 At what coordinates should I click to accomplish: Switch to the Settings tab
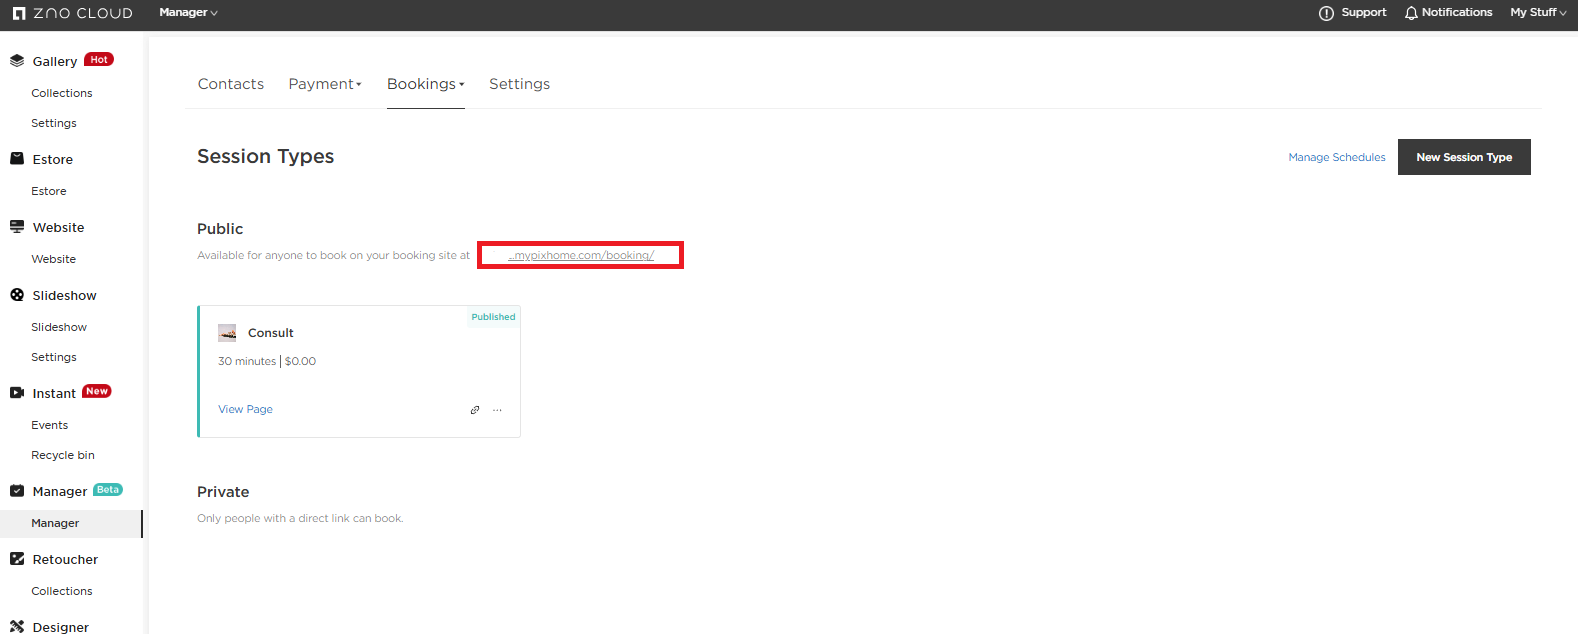(x=519, y=84)
